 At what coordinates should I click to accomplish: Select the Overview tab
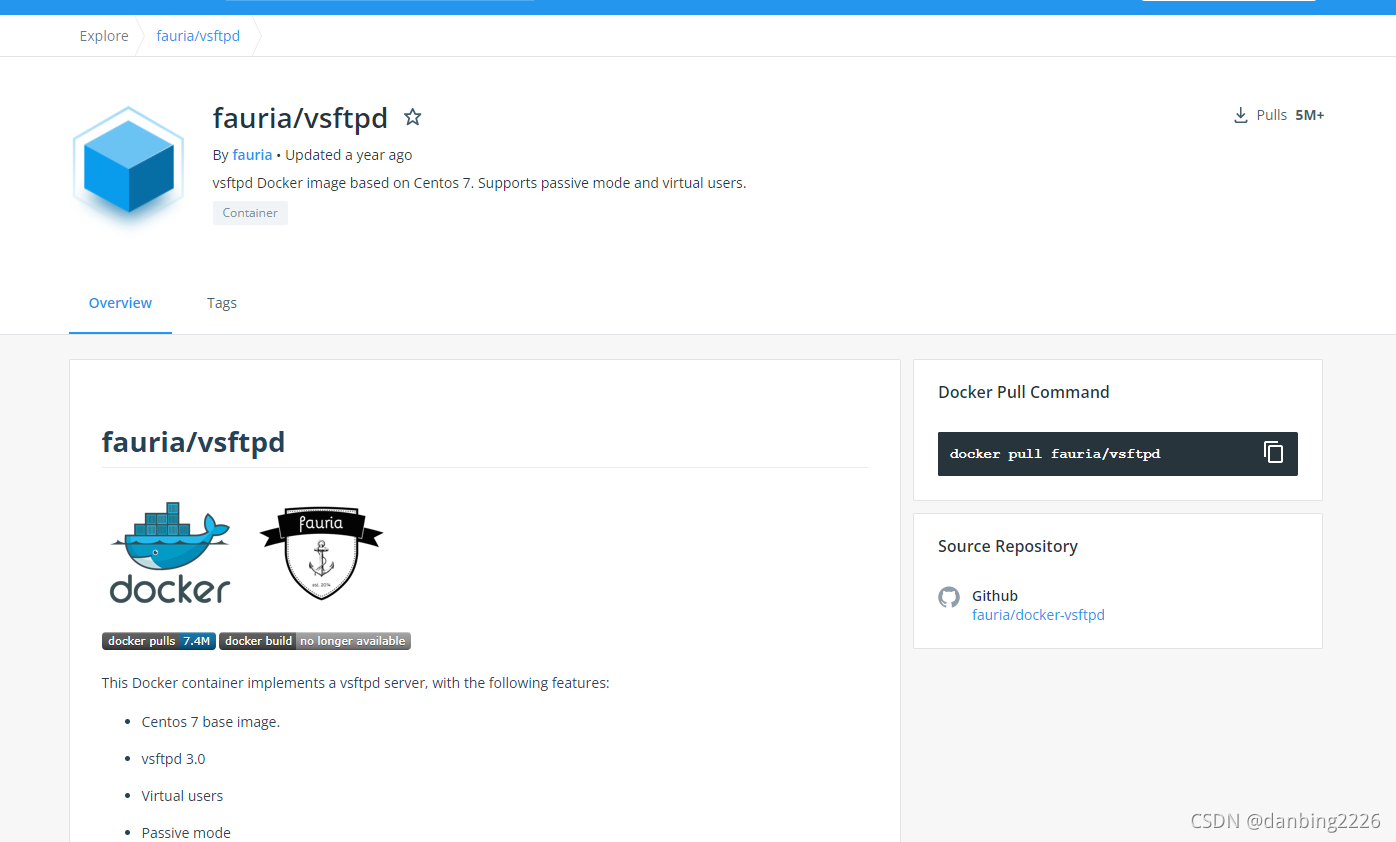coord(120,302)
